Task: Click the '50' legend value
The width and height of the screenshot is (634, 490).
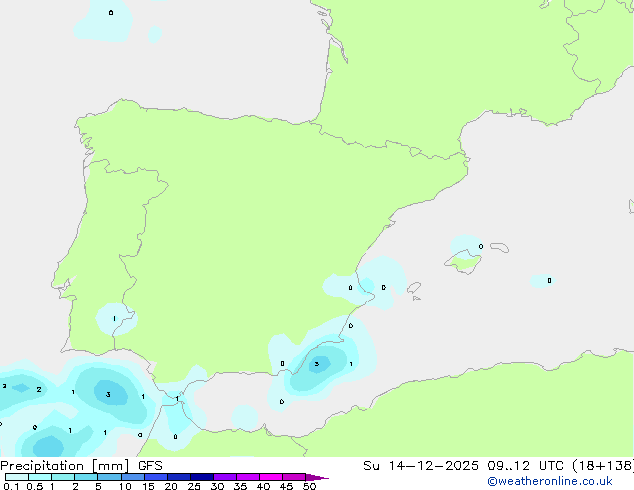Action: (x=309, y=486)
